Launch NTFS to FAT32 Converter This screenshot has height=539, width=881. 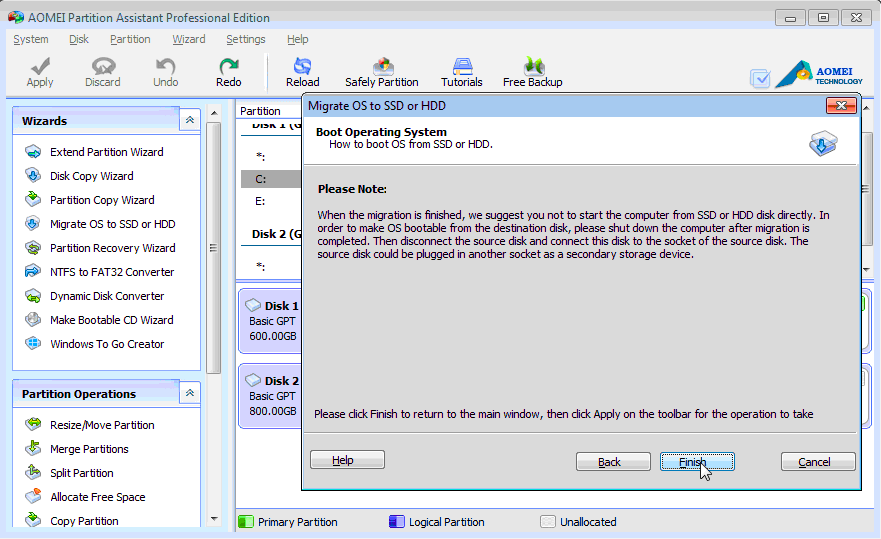pos(112,272)
